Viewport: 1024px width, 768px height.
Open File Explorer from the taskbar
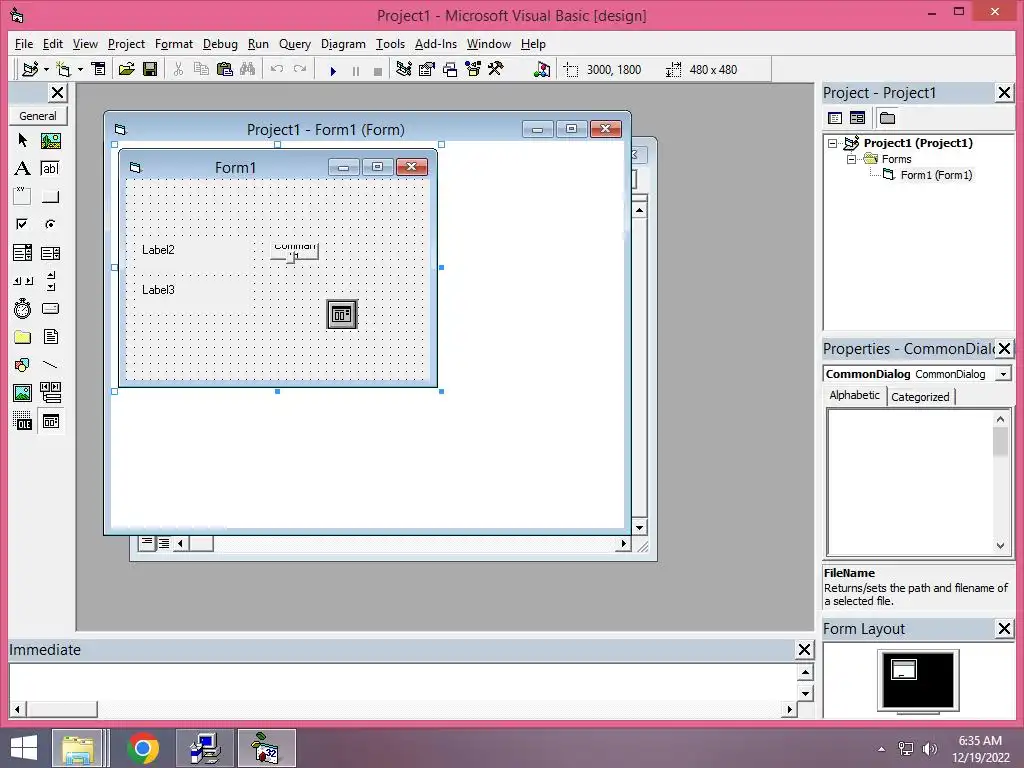(x=78, y=748)
